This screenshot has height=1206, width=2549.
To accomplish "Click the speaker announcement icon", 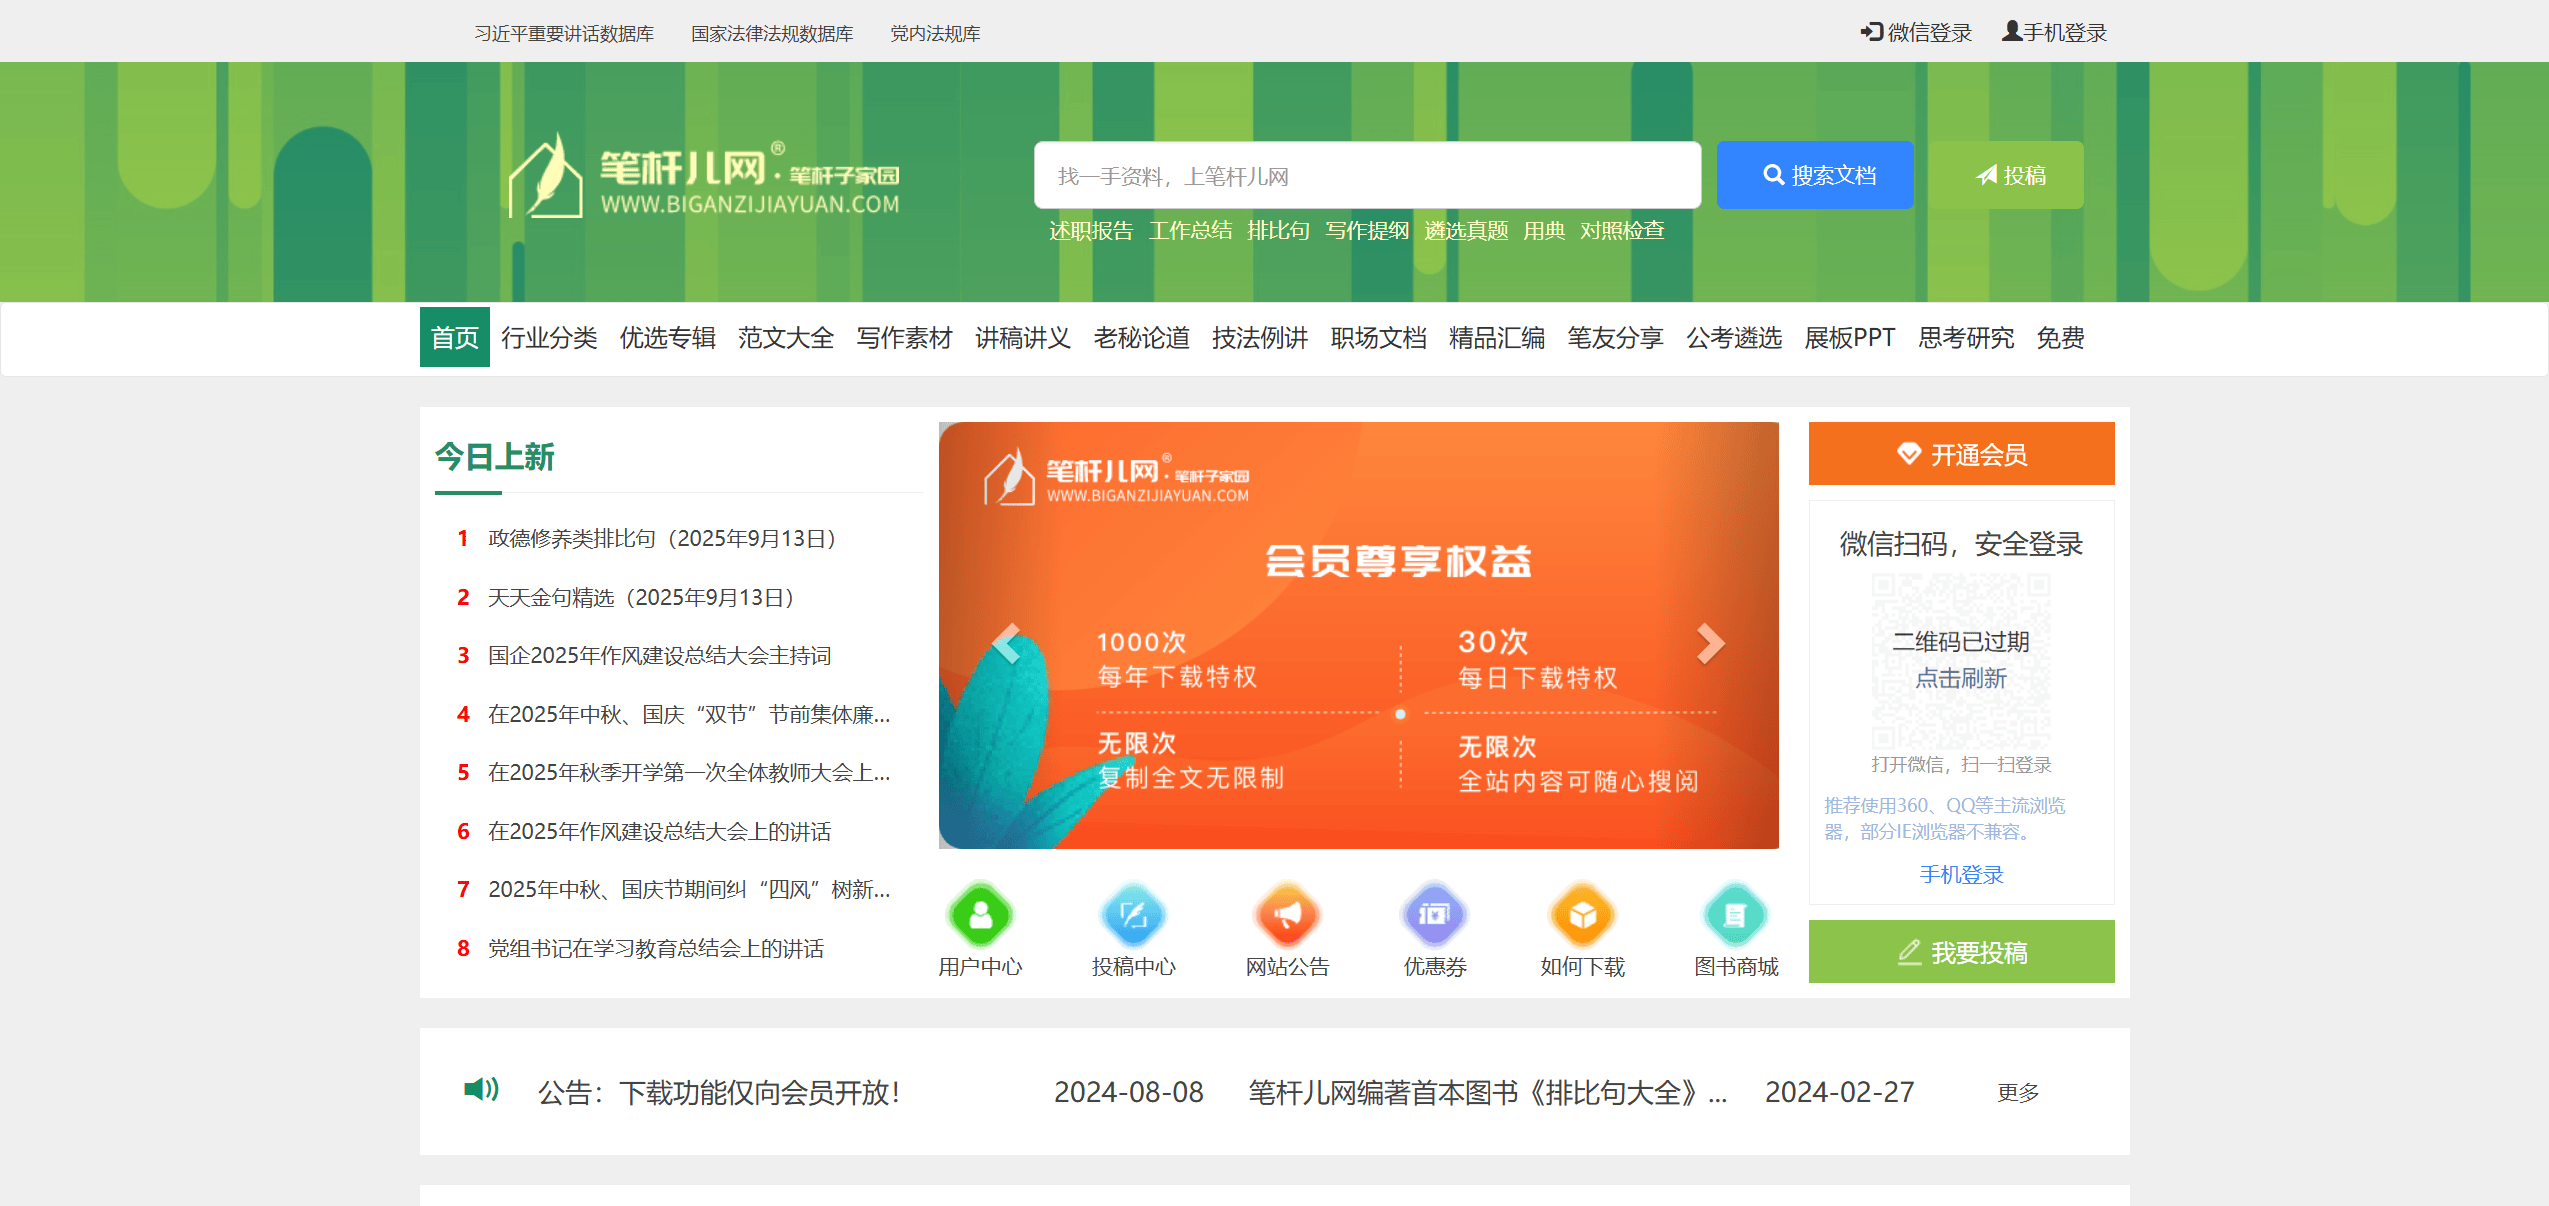I will coord(481,1089).
